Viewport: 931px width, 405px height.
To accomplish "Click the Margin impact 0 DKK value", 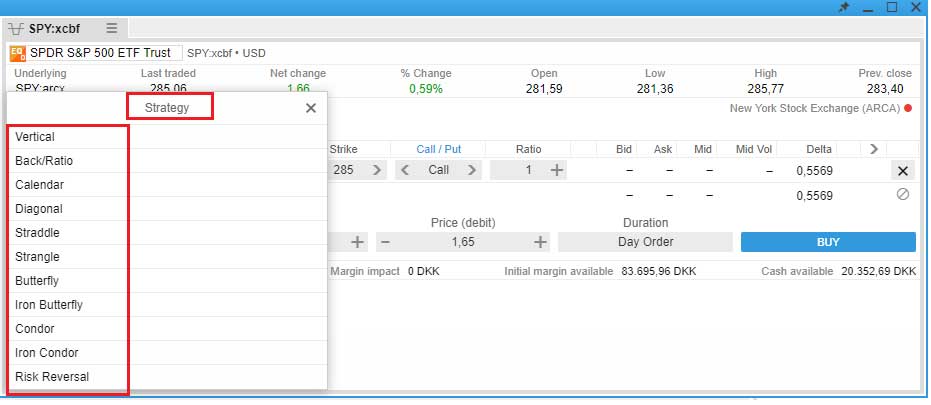I will [423, 271].
